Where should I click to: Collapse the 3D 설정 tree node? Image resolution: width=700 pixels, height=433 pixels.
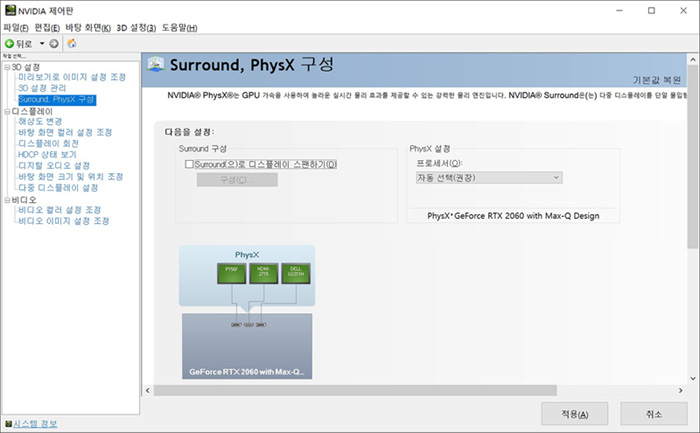7,67
